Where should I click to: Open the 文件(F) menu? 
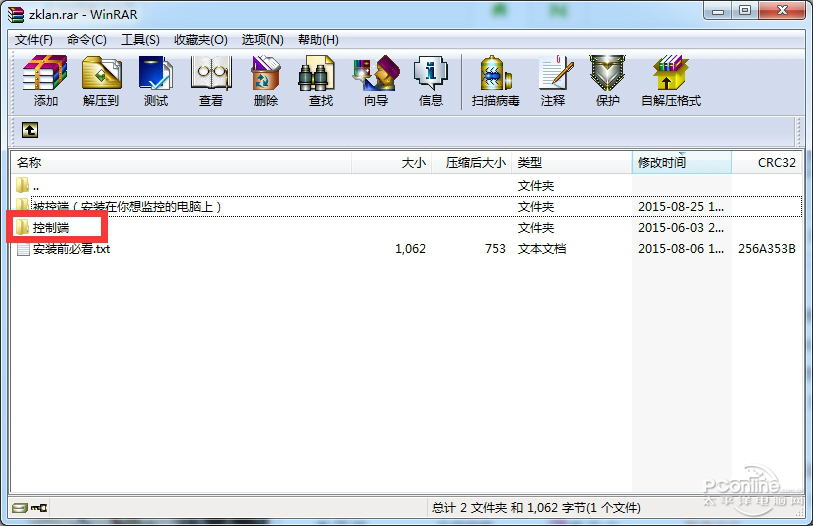(x=34, y=40)
